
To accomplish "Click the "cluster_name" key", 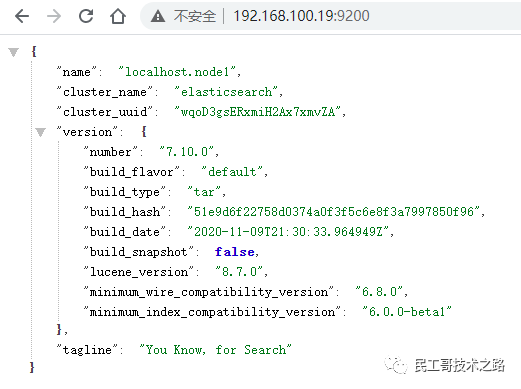I will [x=105, y=92].
